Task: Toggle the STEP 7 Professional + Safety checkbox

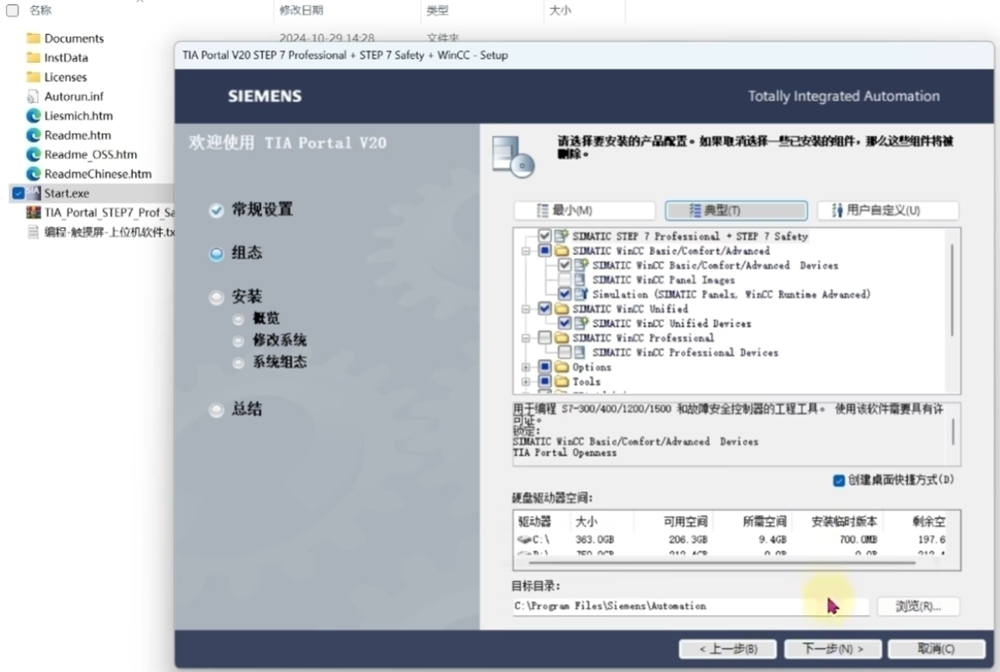Action: pyautogui.click(x=545, y=236)
